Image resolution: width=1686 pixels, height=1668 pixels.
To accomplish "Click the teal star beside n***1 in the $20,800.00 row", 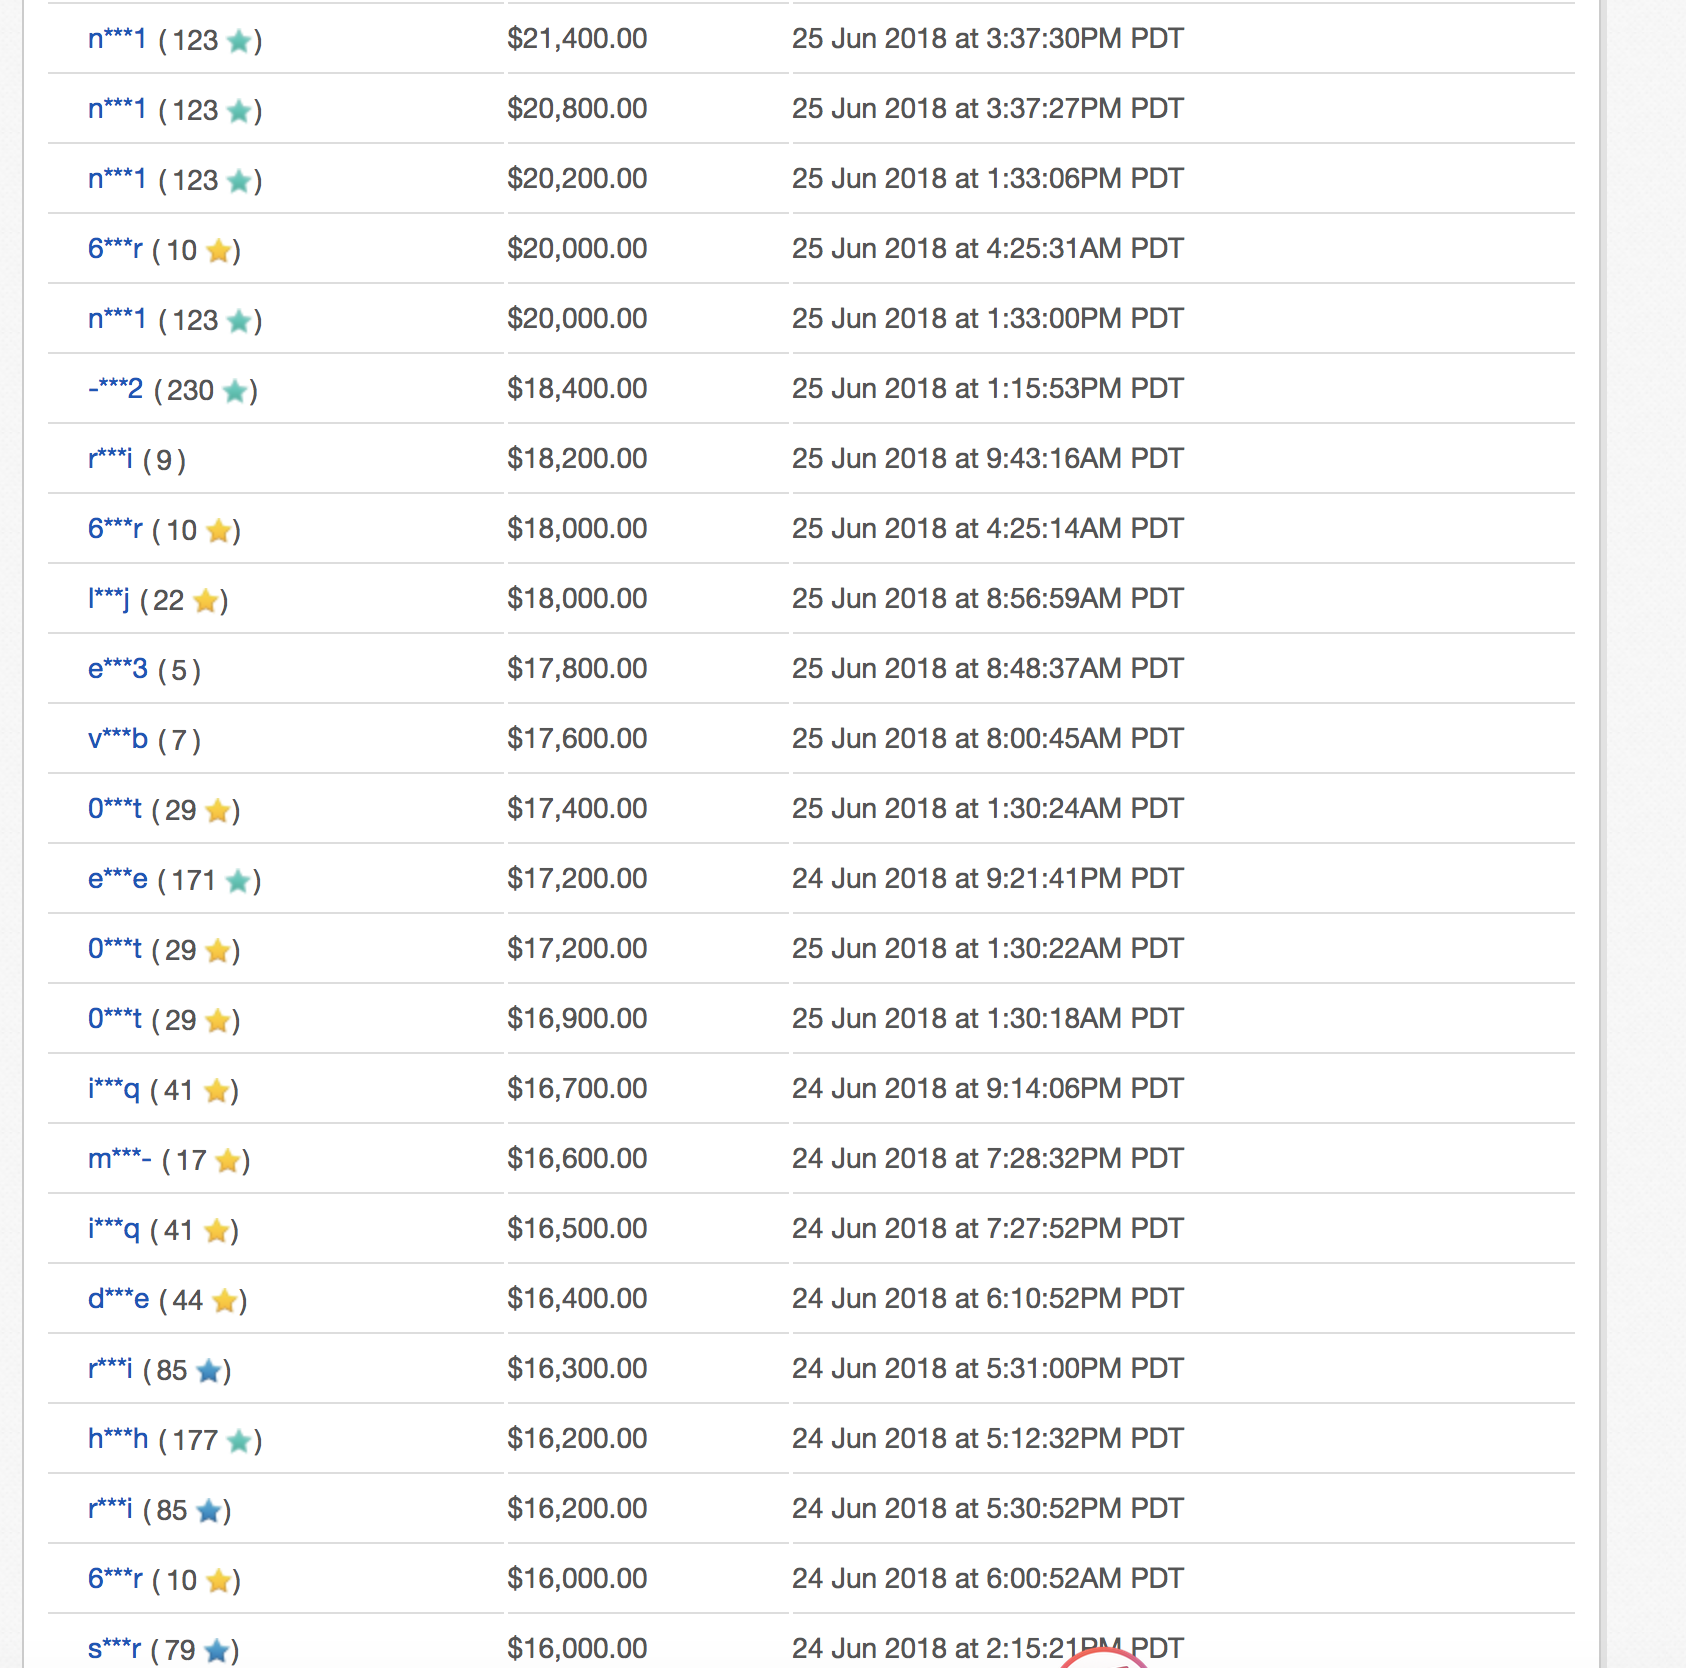I will 239,111.
